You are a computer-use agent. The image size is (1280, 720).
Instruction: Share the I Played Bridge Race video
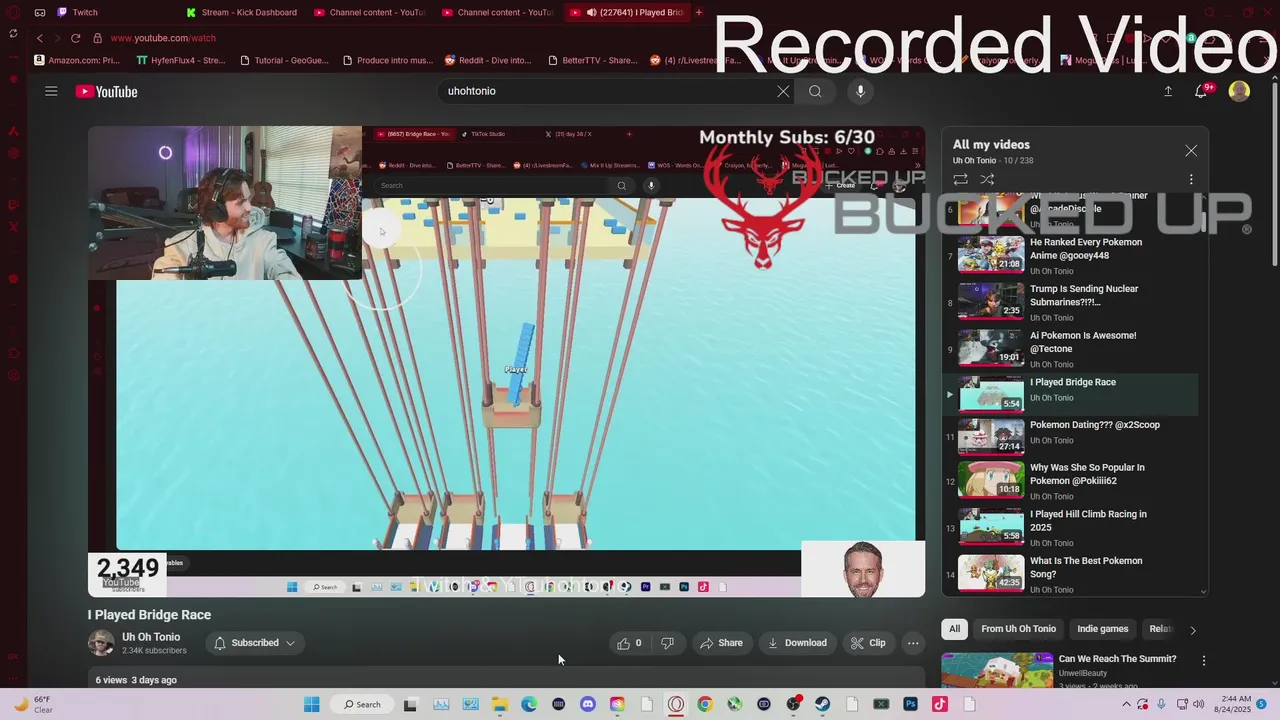click(x=721, y=643)
